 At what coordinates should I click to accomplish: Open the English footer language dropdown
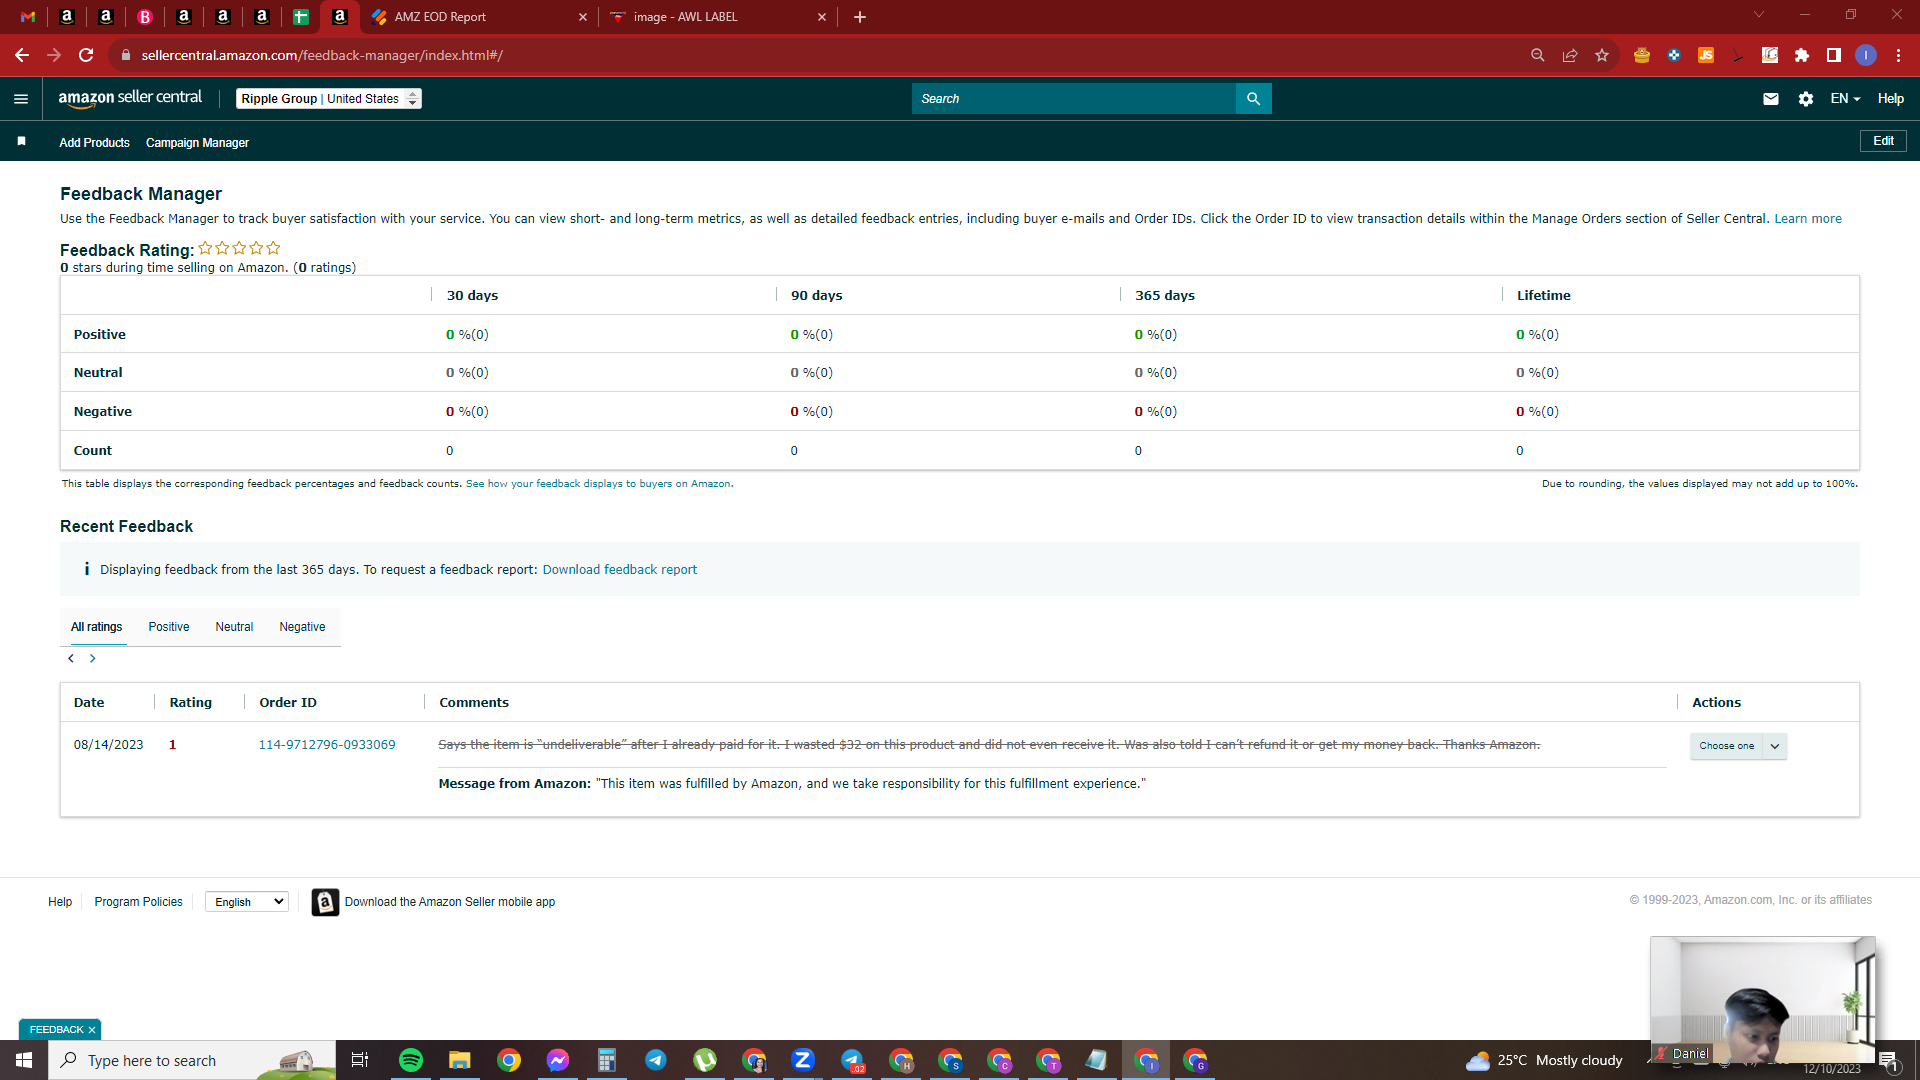(x=247, y=902)
